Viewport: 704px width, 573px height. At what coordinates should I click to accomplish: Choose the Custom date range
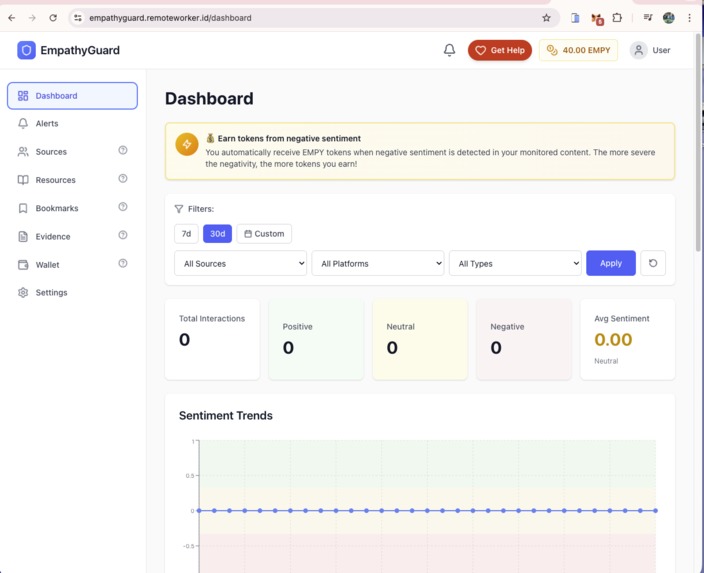pos(264,234)
